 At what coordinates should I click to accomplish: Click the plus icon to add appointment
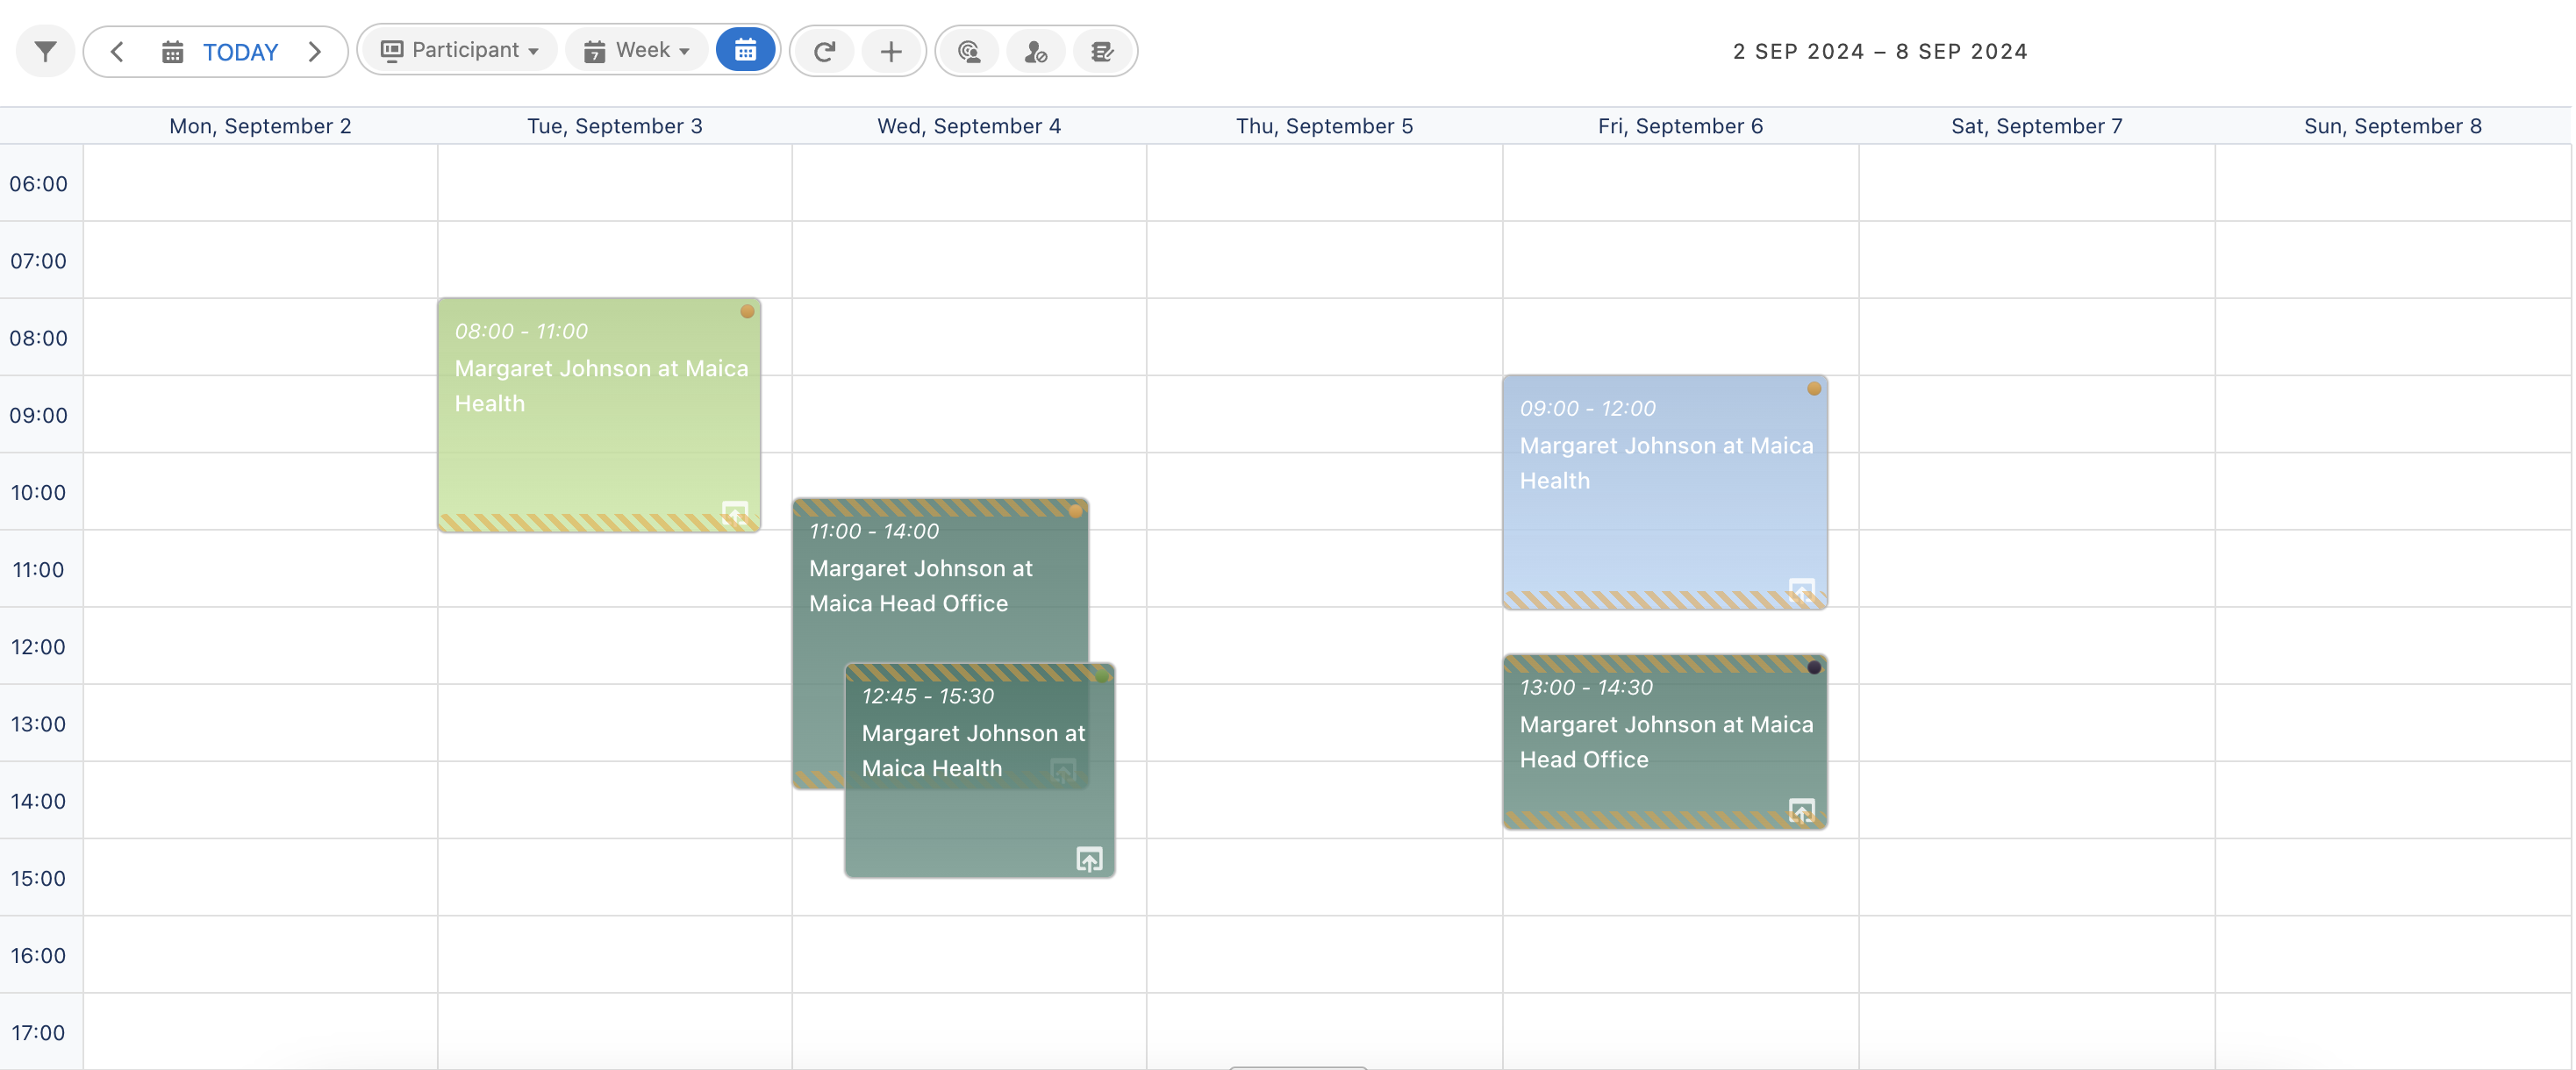tap(890, 51)
